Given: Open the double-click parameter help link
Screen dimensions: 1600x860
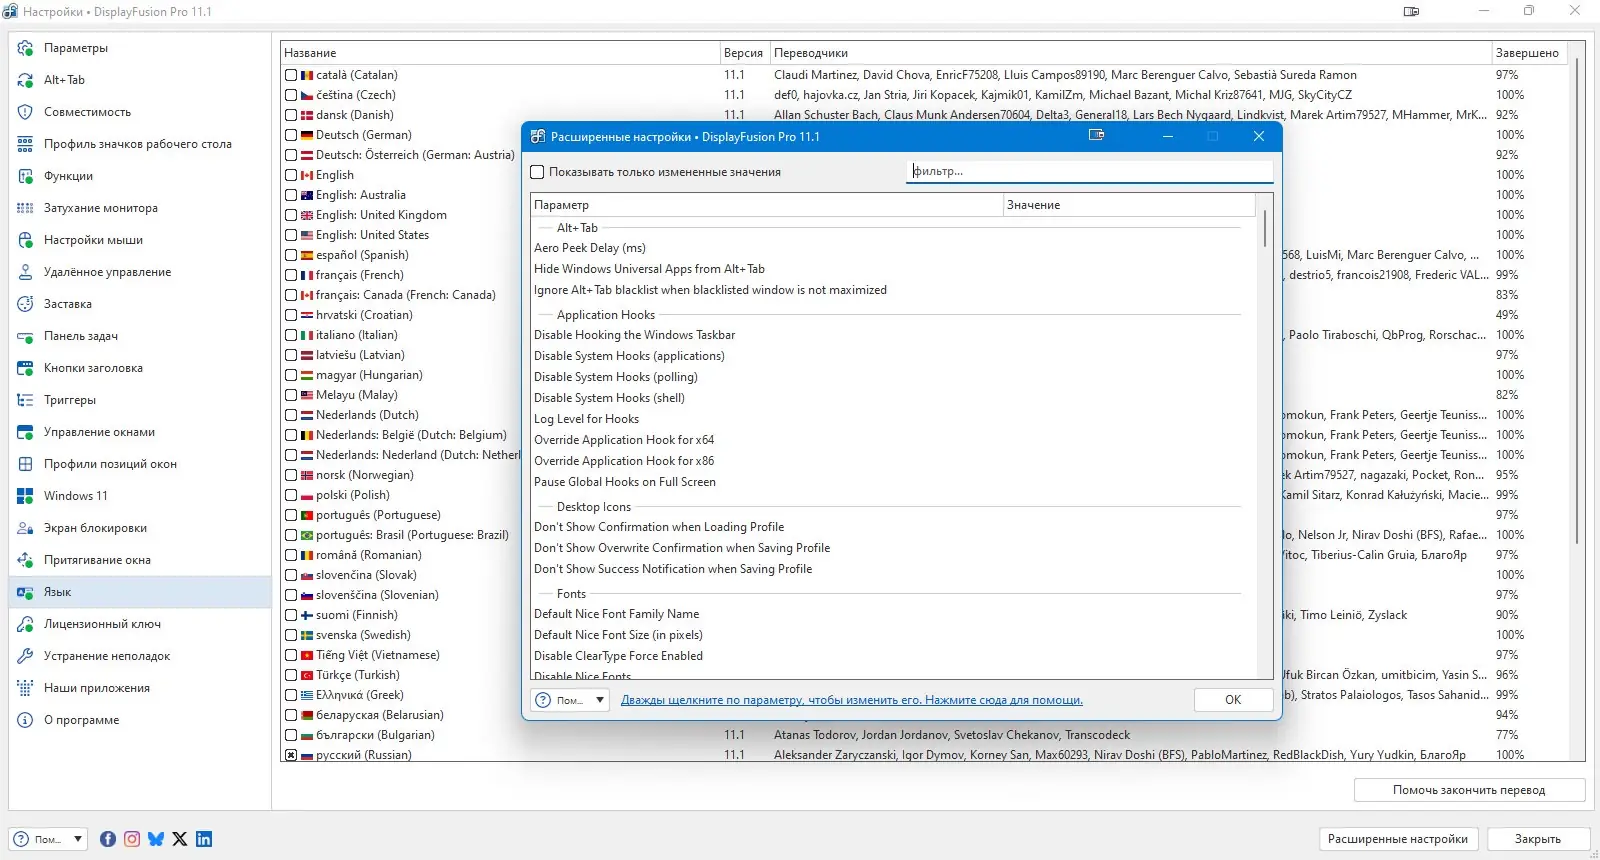Looking at the screenshot, I should tap(852, 700).
